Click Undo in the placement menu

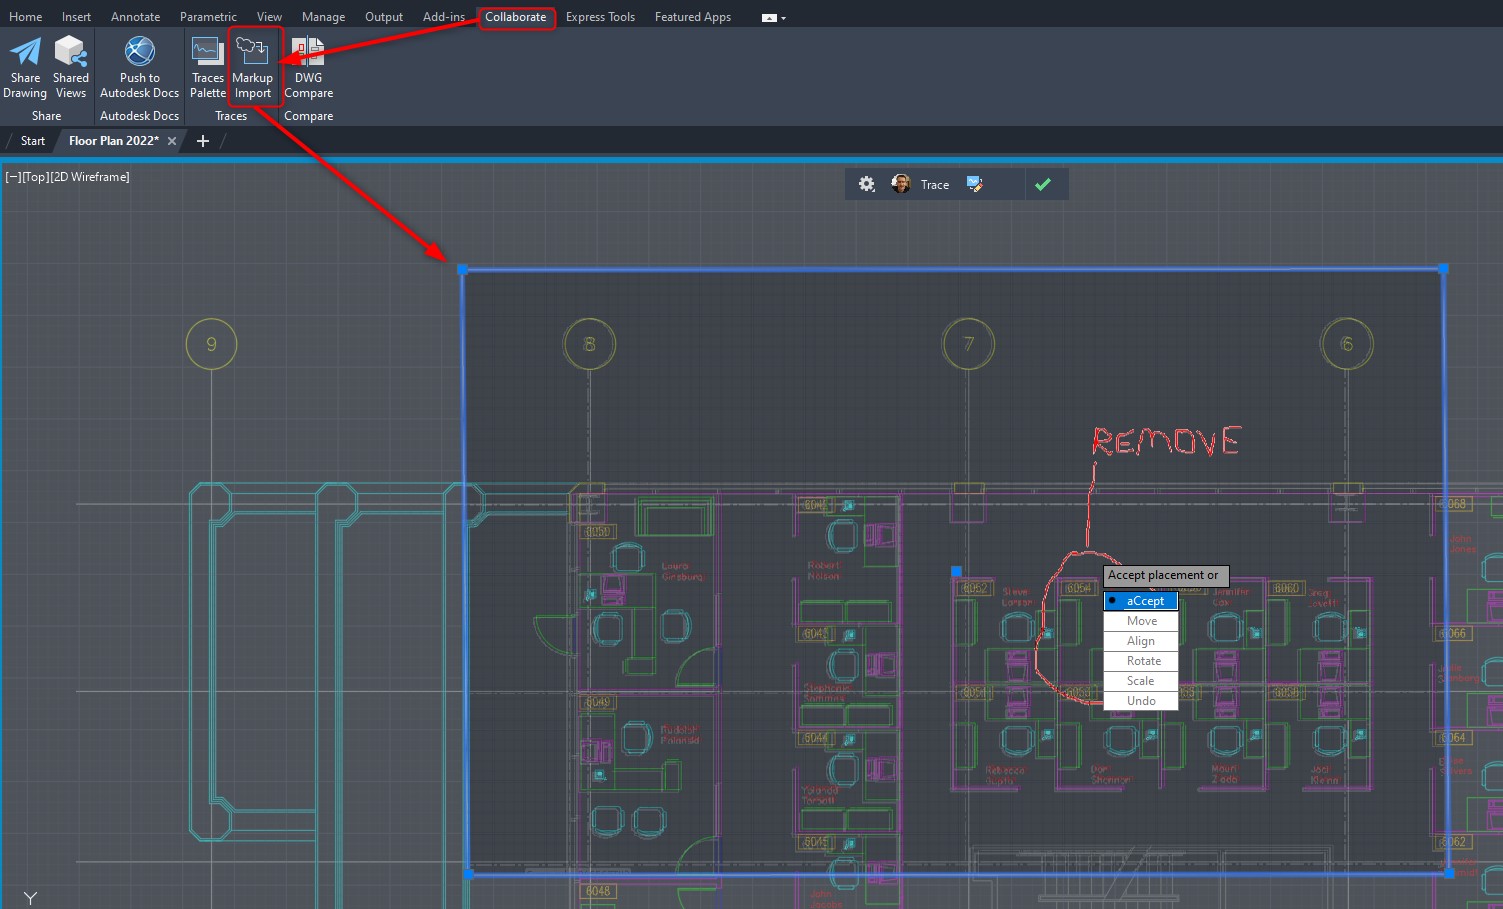(x=1140, y=700)
